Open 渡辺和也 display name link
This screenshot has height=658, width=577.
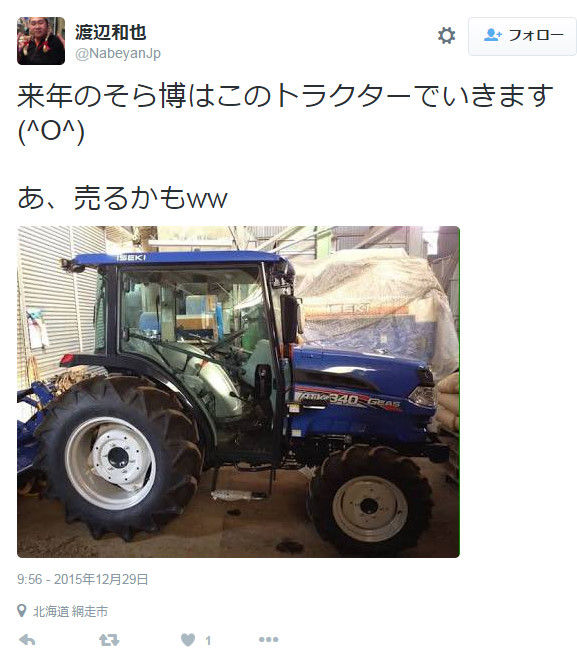[110, 32]
